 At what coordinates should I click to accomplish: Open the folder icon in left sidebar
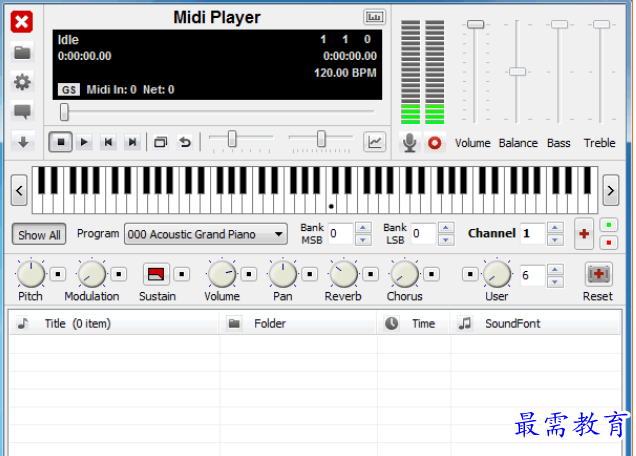22,52
